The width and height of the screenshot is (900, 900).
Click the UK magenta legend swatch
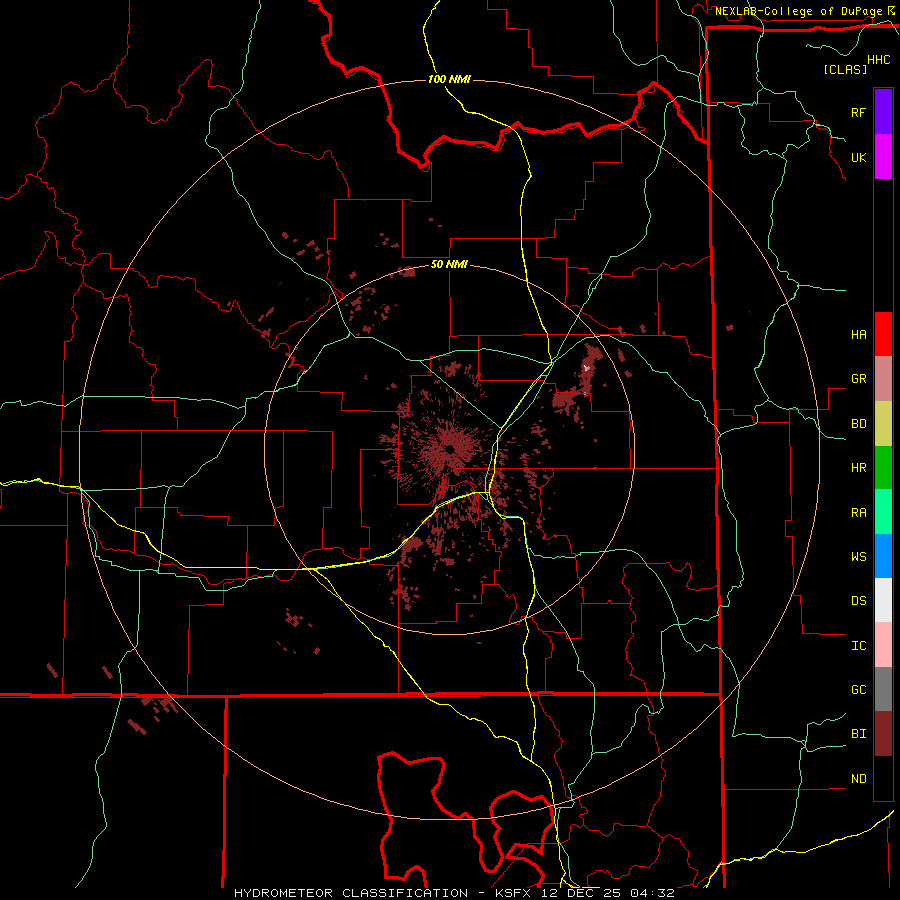[x=883, y=157]
